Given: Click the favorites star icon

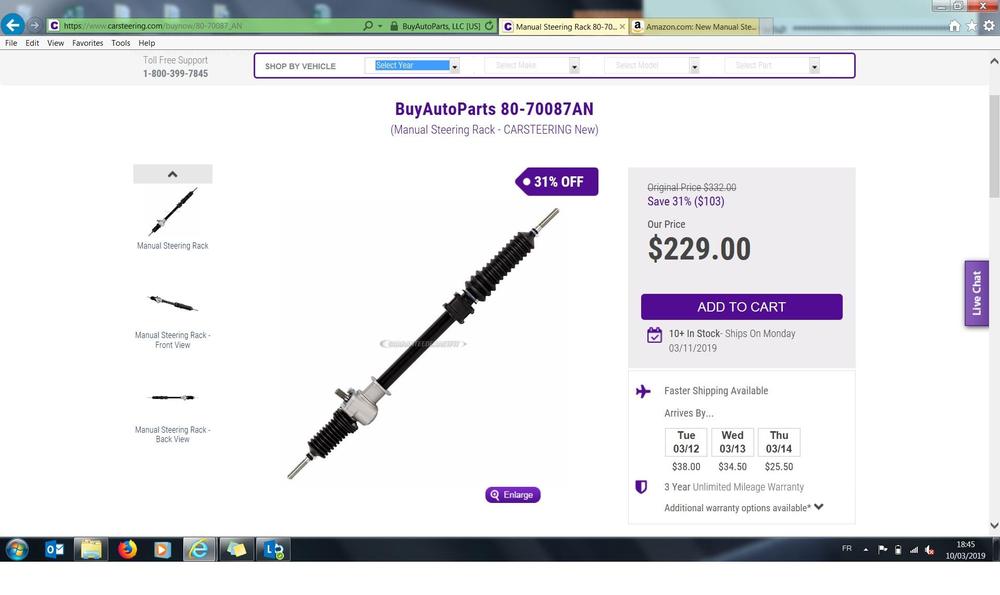Looking at the screenshot, I should pyautogui.click(x=971, y=26).
